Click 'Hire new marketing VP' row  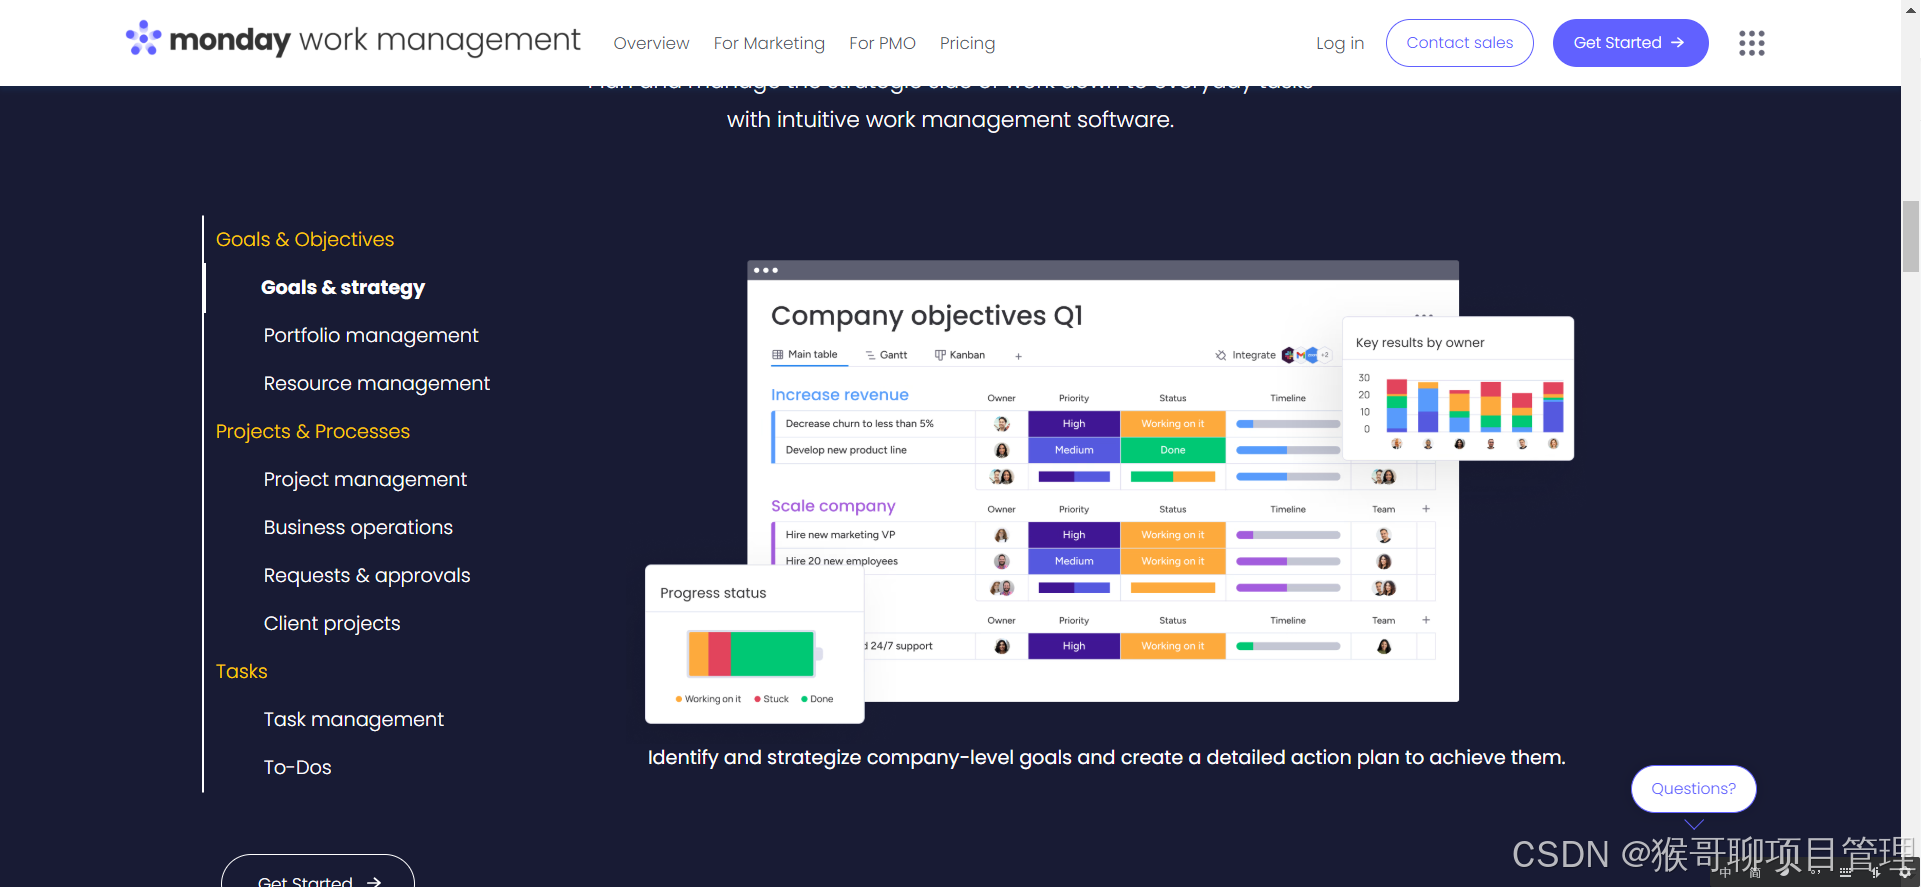(840, 535)
